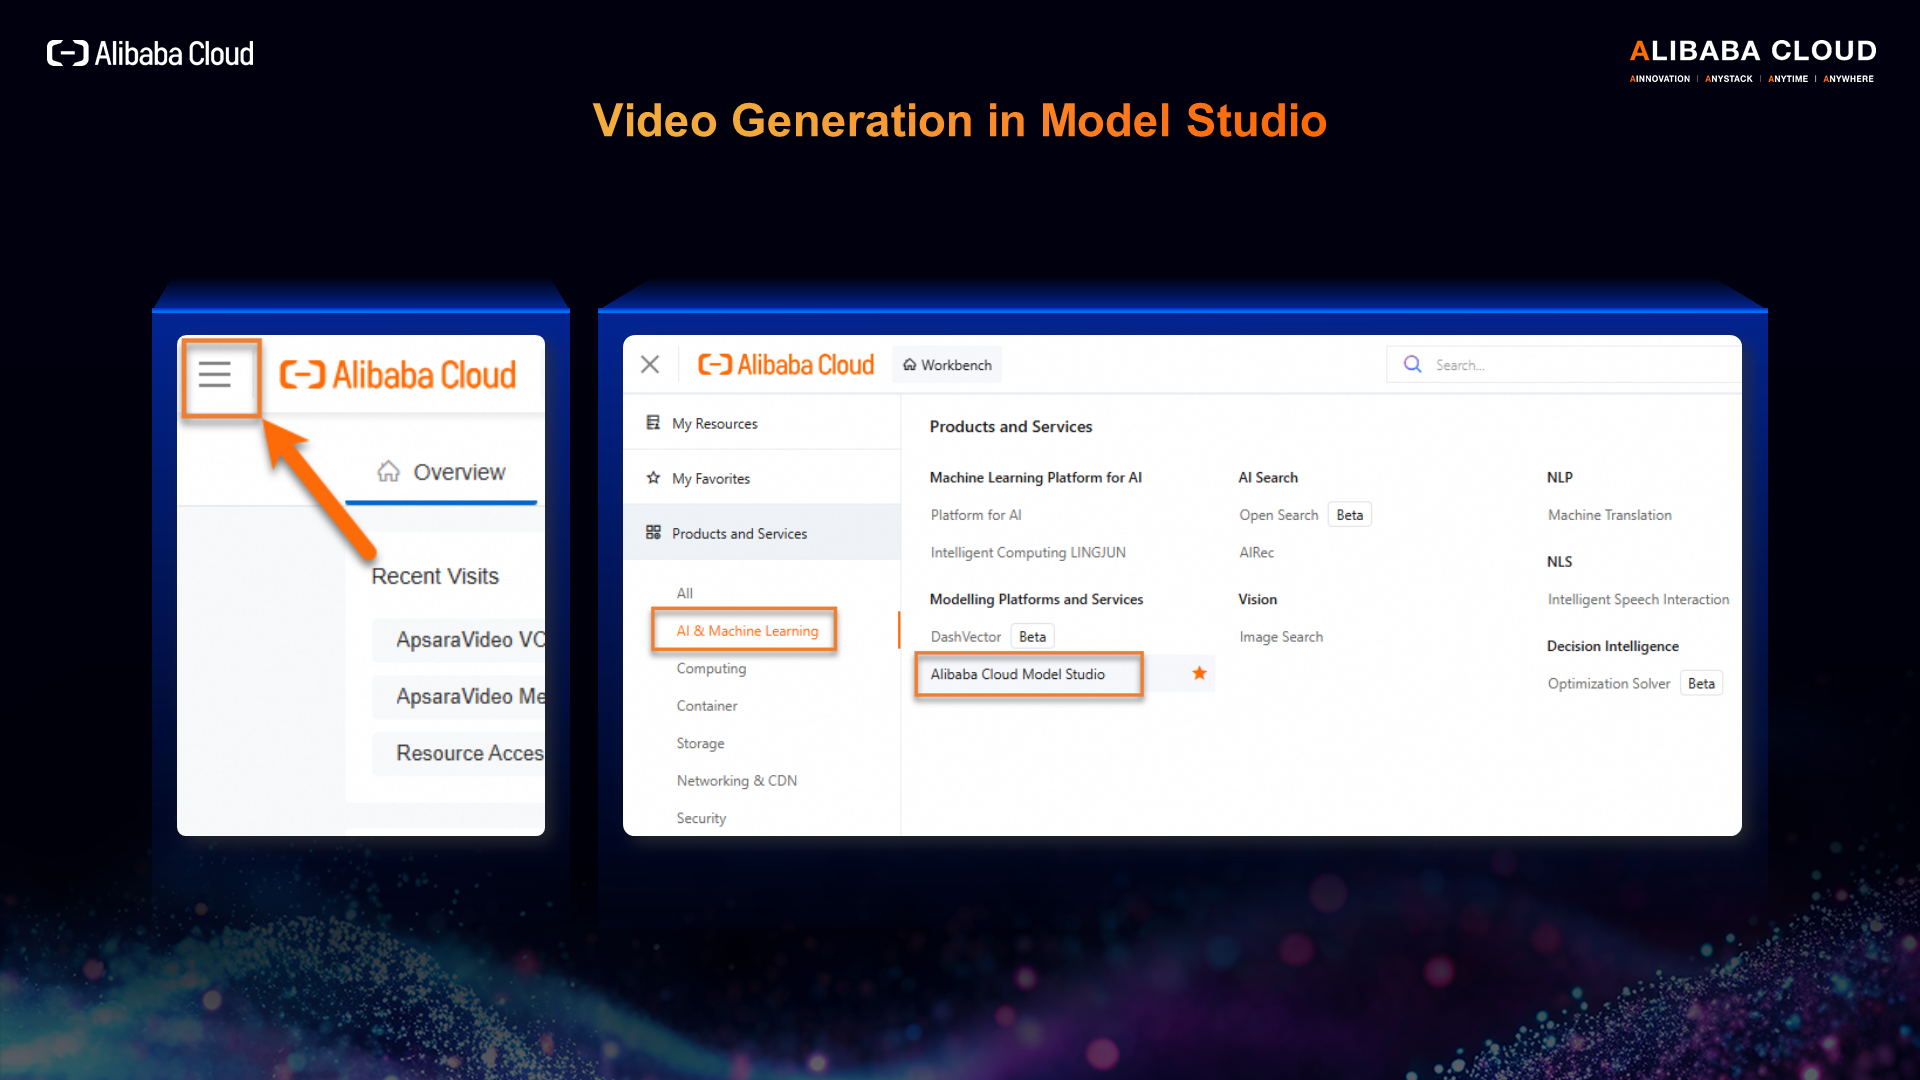The height and width of the screenshot is (1080, 1920).
Task: Click the My Resources icon
Action: click(653, 423)
